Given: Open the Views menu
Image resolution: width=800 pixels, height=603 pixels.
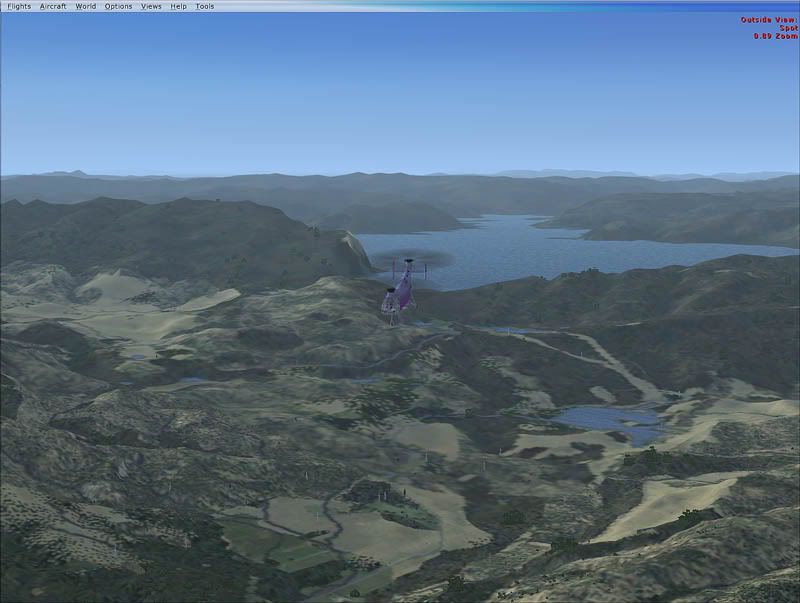Looking at the screenshot, I should tap(151, 6).
